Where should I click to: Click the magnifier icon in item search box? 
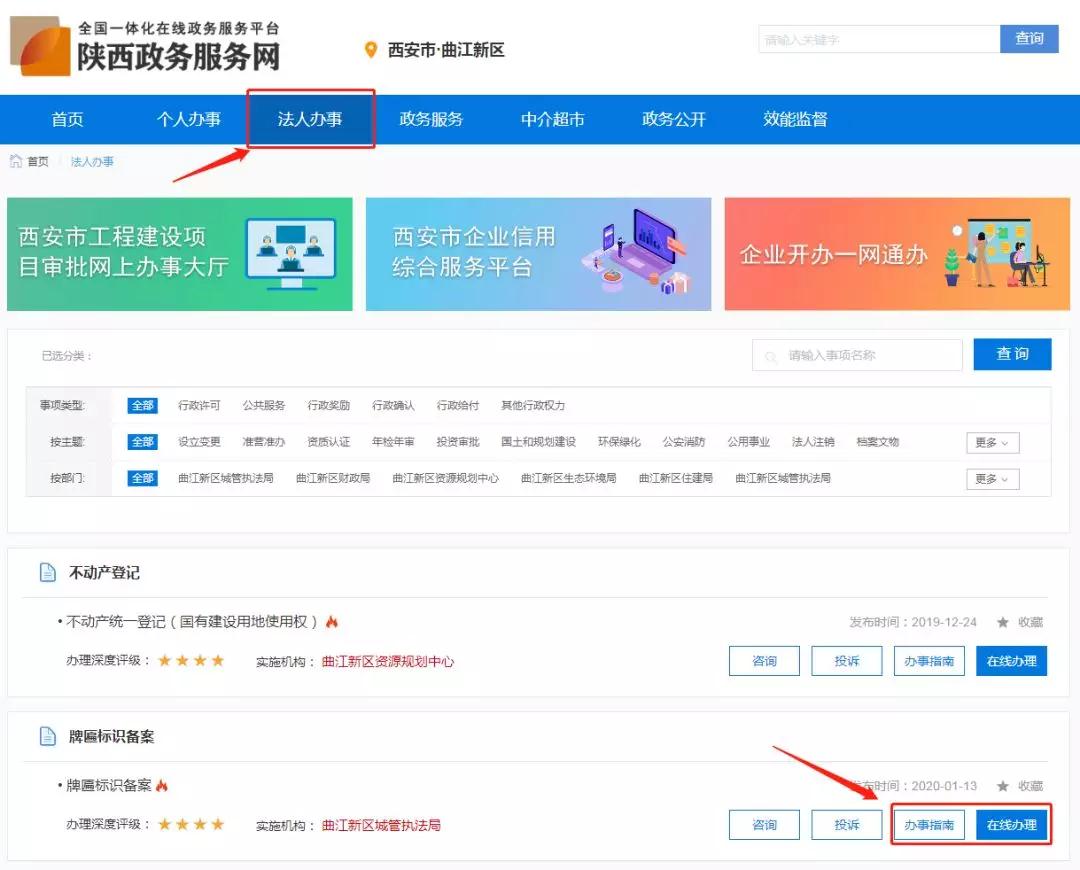[771, 355]
